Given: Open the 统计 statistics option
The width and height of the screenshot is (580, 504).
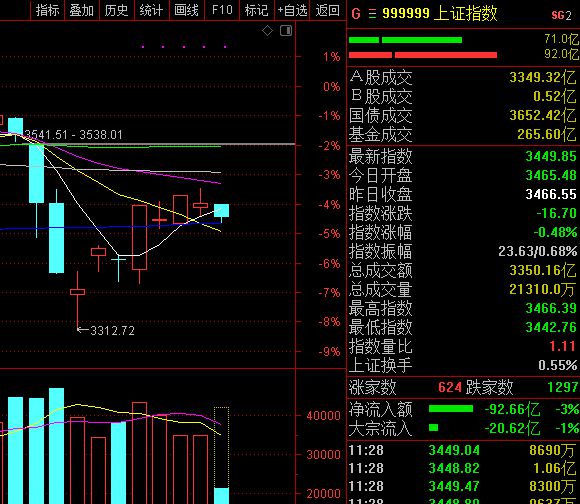Looking at the screenshot, I should 151,10.
